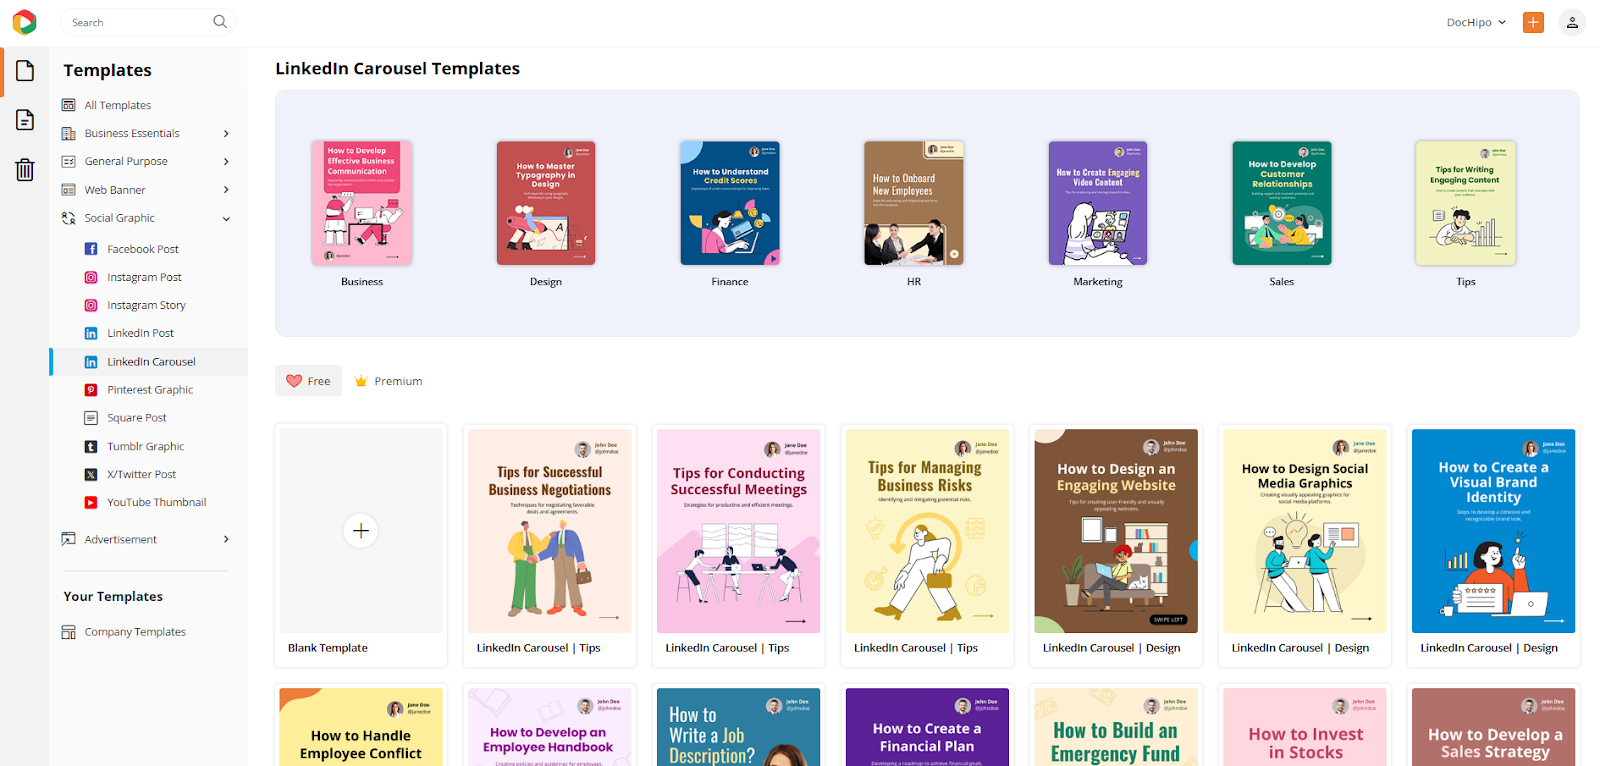Toggle the Free templates filter
This screenshot has height=766, width=1600.
point(309,381)
